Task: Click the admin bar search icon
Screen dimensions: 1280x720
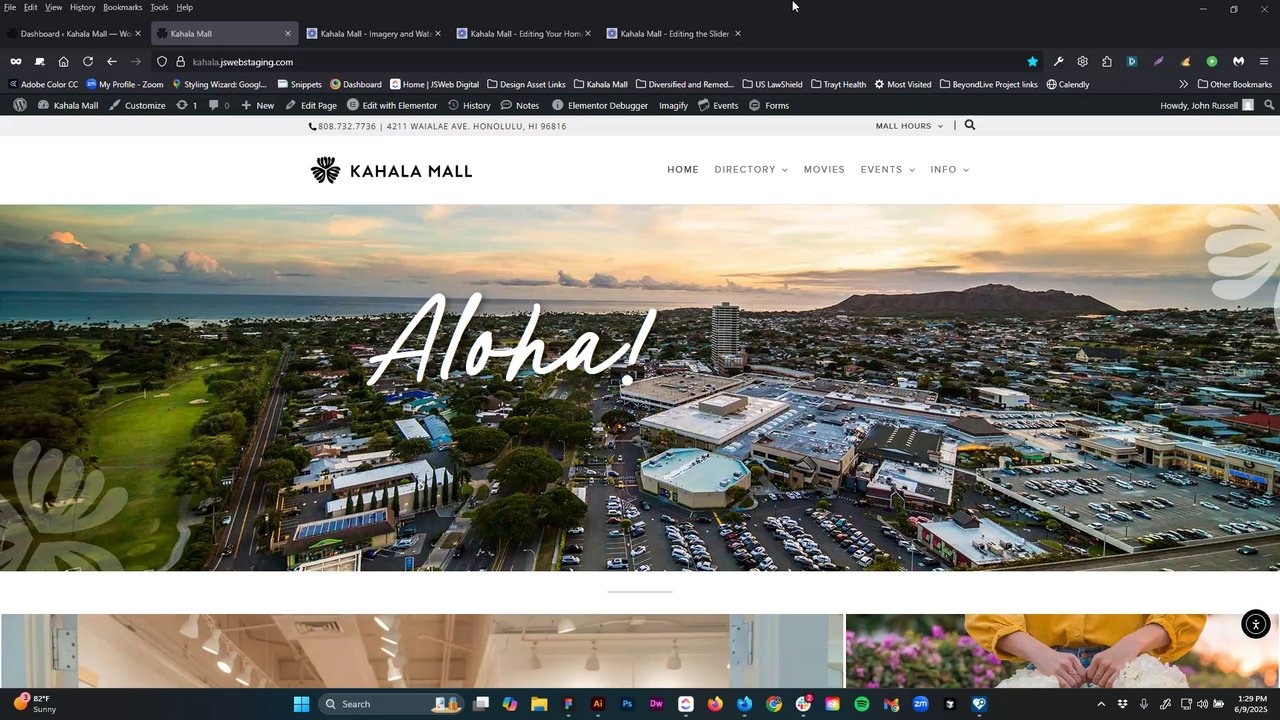Action: coord(1269,105)
